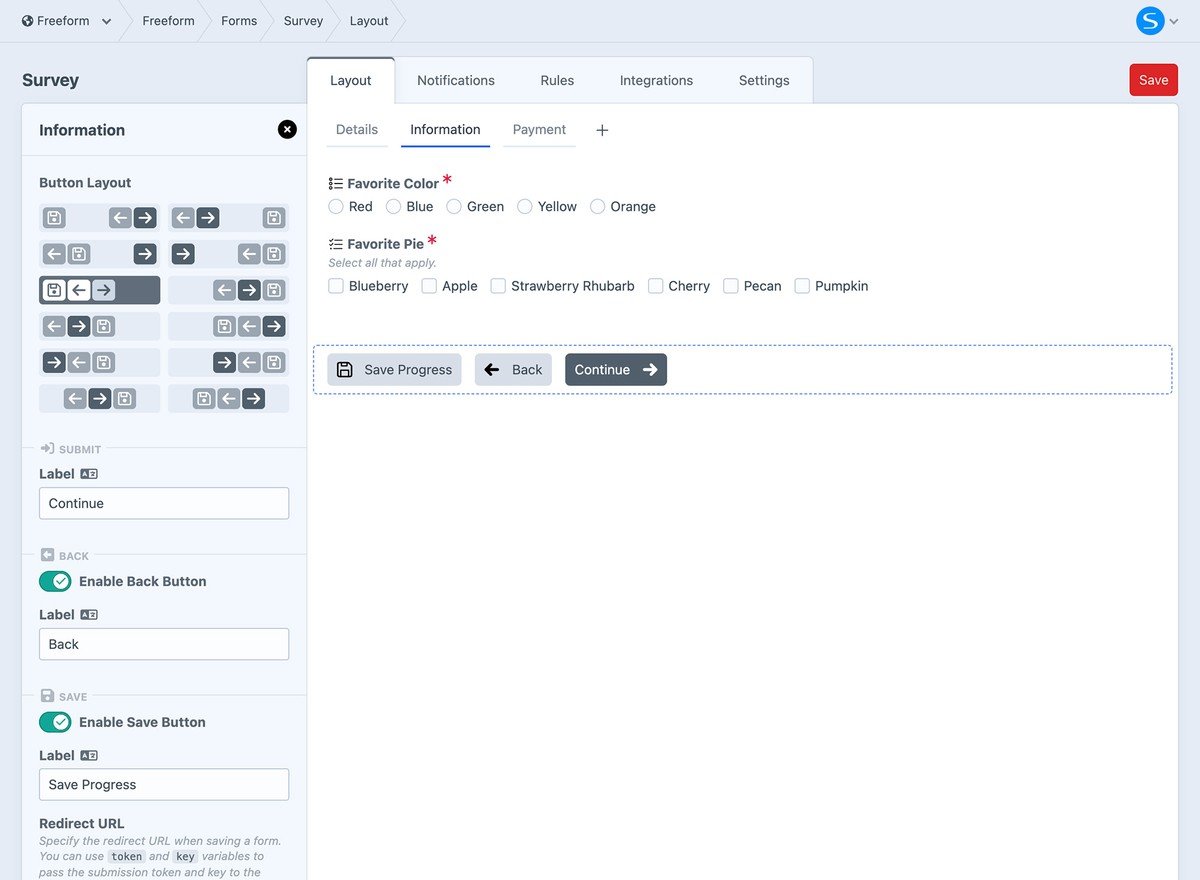The image size is (1200, 880).
Task: Click the Save Progress preview button
Action: pyautogui.click(x=394, y=370)
